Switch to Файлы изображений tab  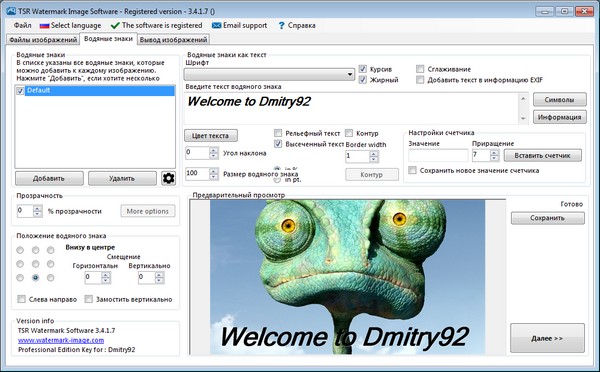click(x=43, y=40)
